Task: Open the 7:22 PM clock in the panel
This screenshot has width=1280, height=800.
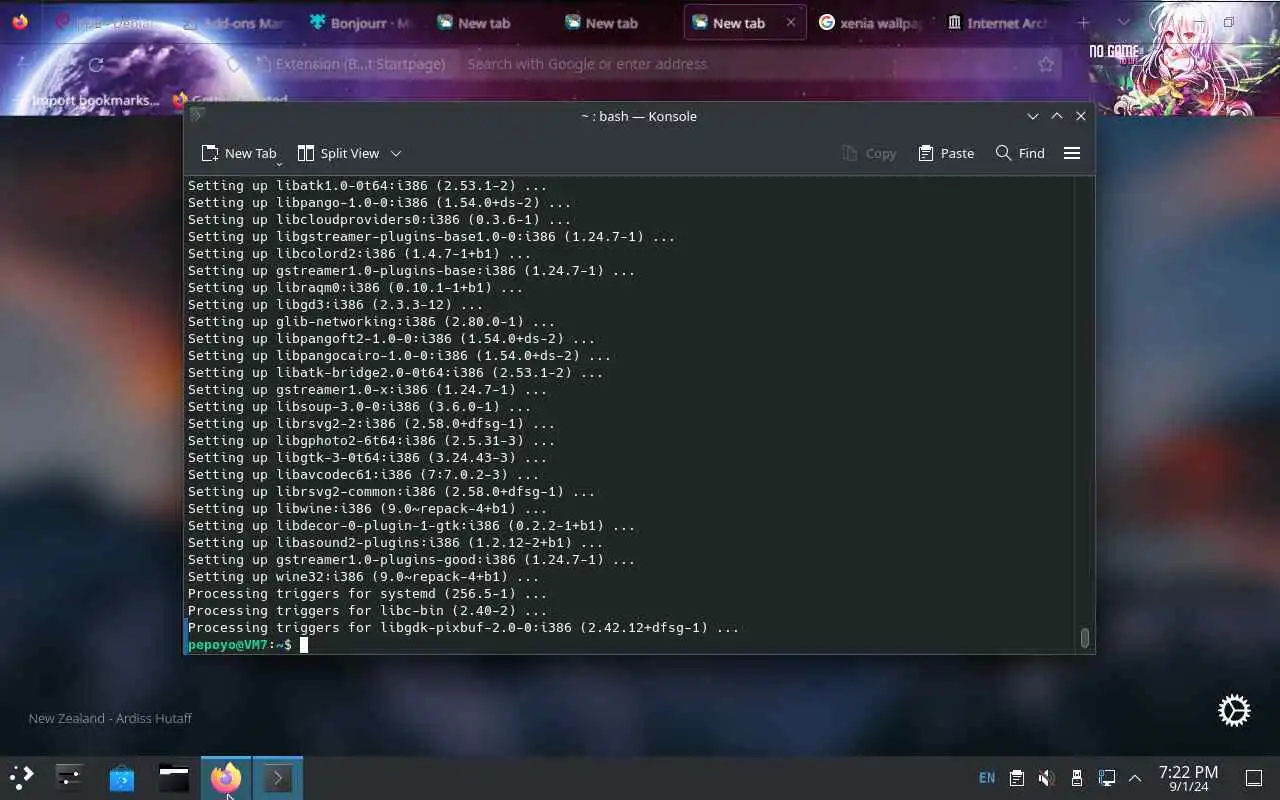Action: 1188,778
